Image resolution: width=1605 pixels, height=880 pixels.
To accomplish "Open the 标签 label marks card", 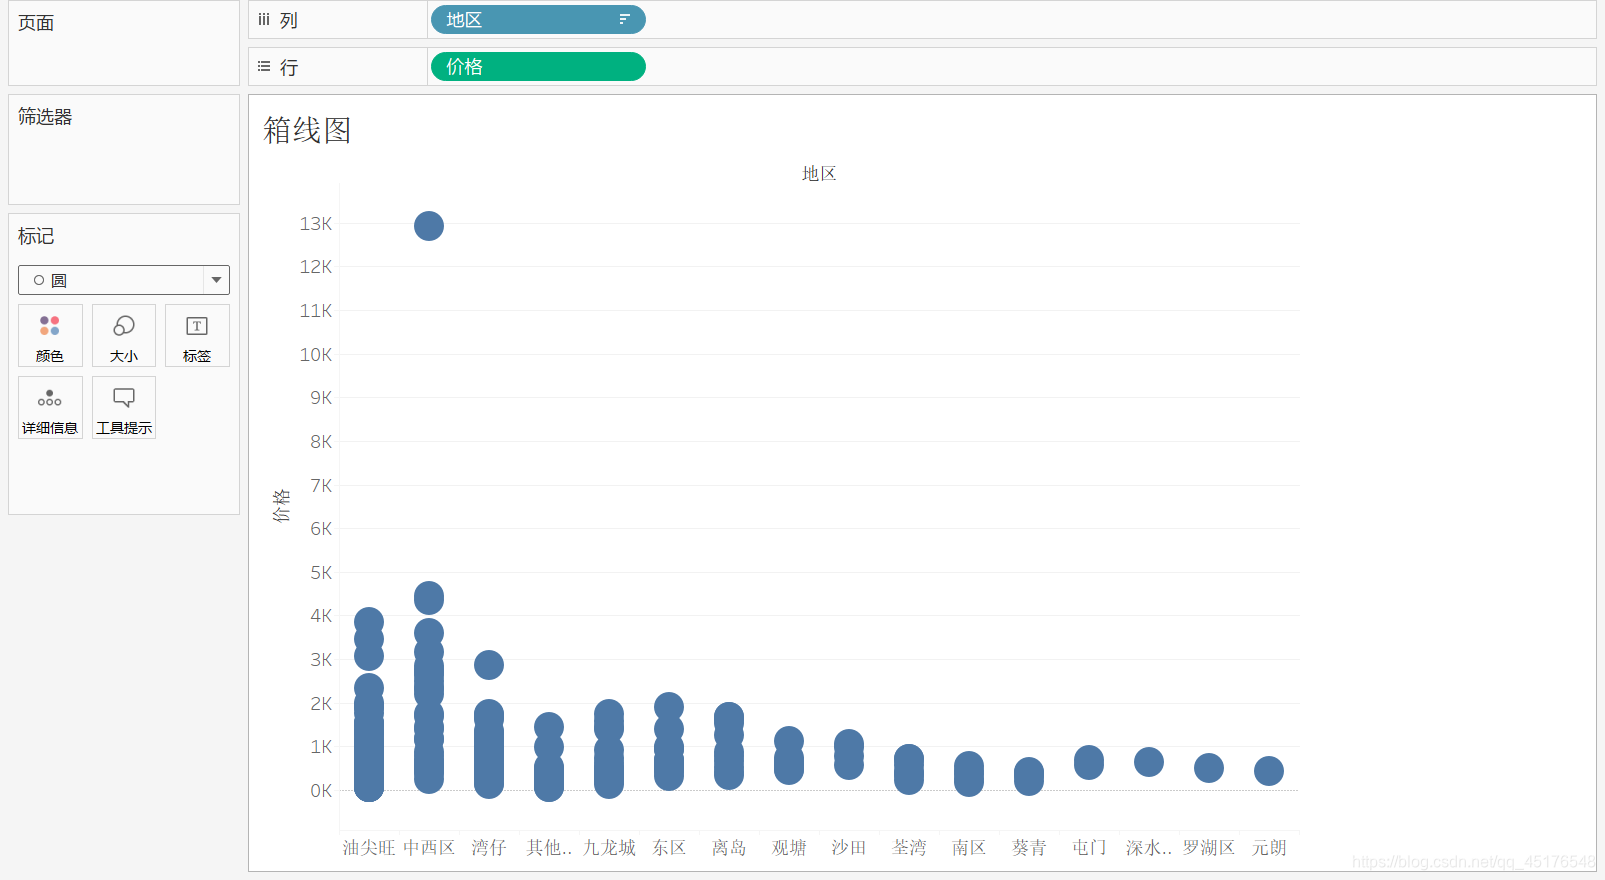I will (197, 336).
